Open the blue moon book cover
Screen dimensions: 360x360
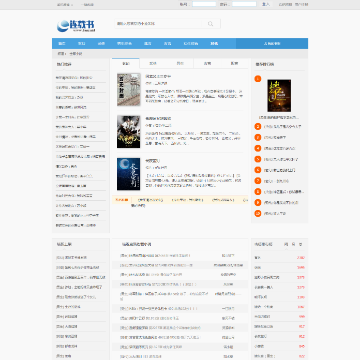(x=129, y=174)
